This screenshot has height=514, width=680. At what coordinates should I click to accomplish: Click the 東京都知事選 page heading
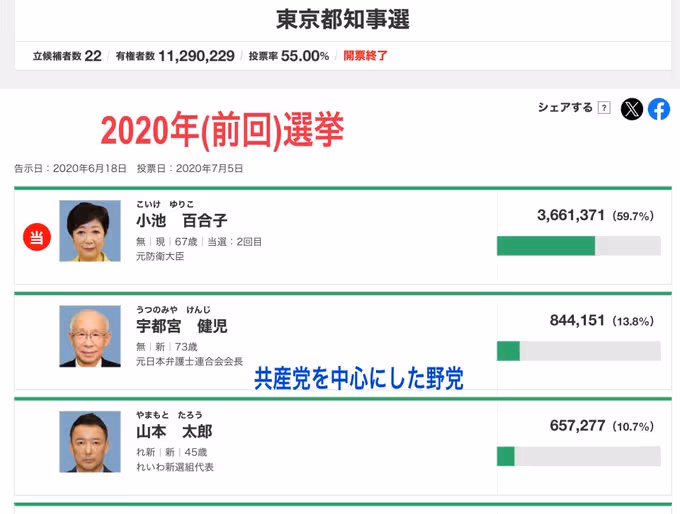[342, 19]
